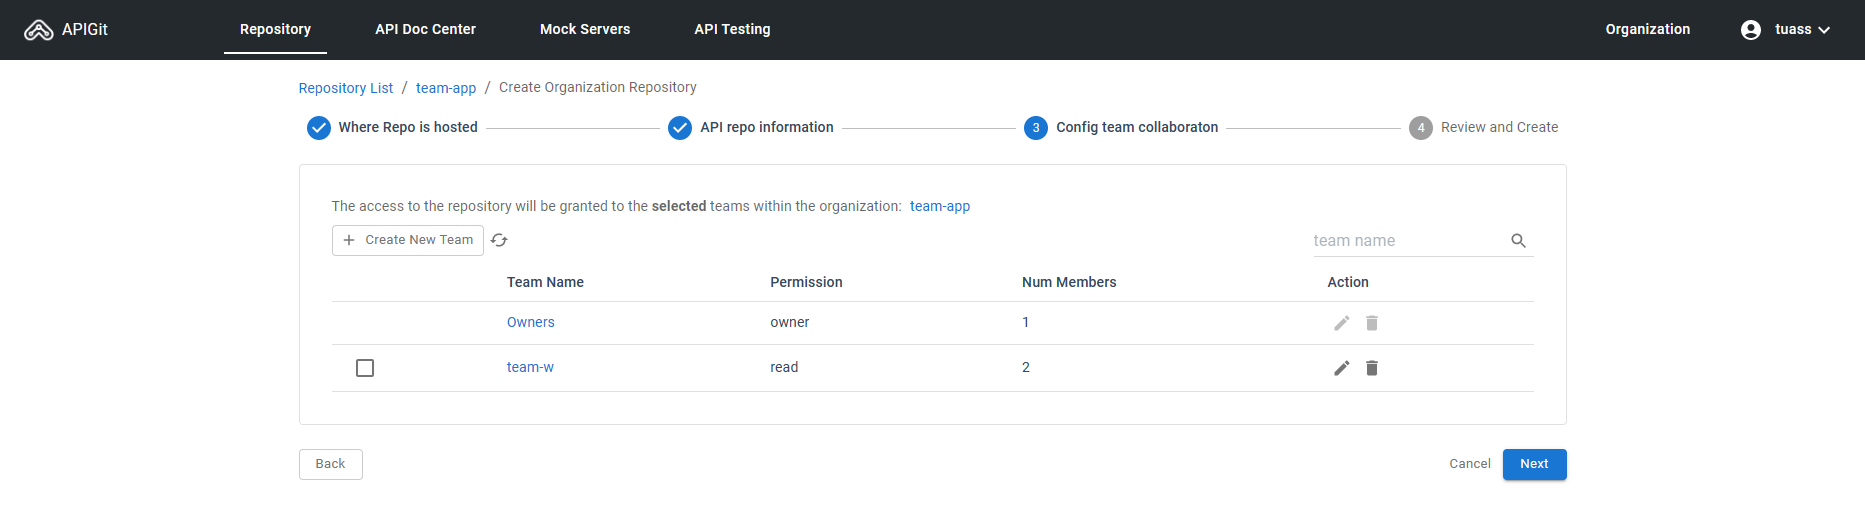Open the Owners team link
The height and width of the screenshot is (505, 1865).
[x=530, y=322]
